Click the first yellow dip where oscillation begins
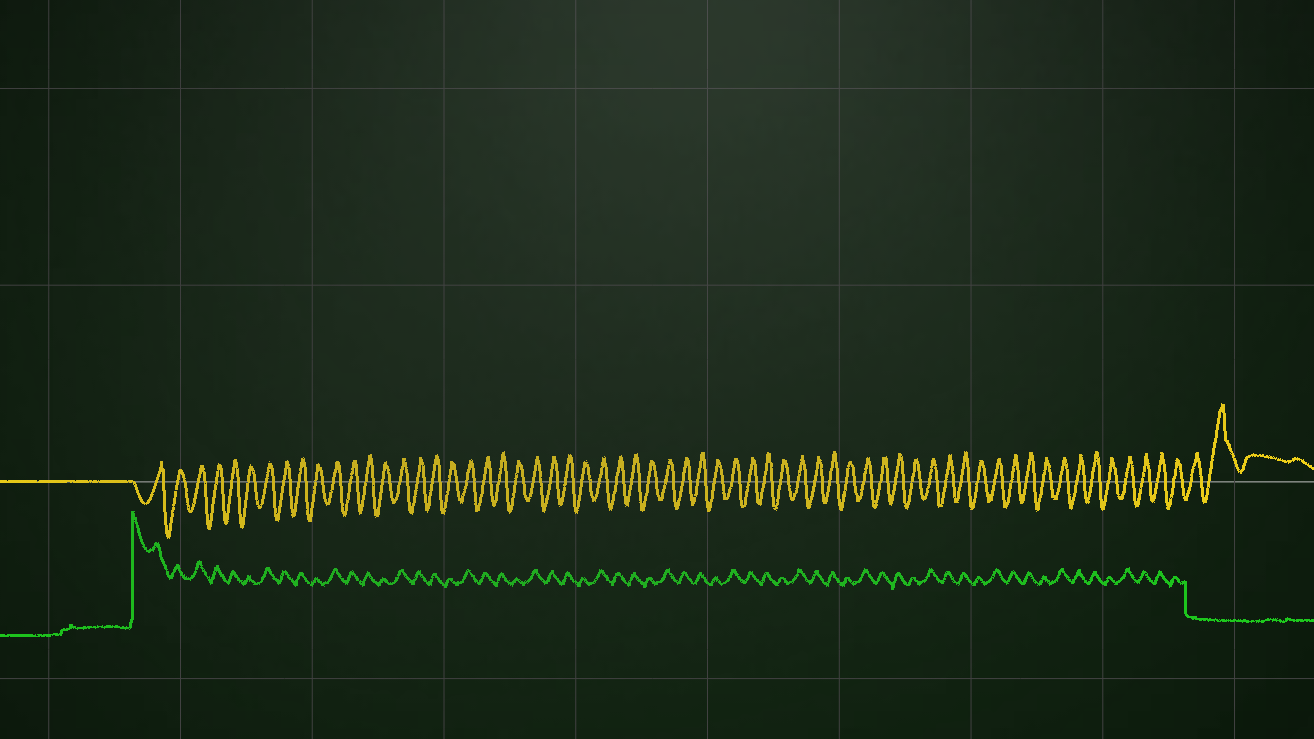 click(145, 501)
